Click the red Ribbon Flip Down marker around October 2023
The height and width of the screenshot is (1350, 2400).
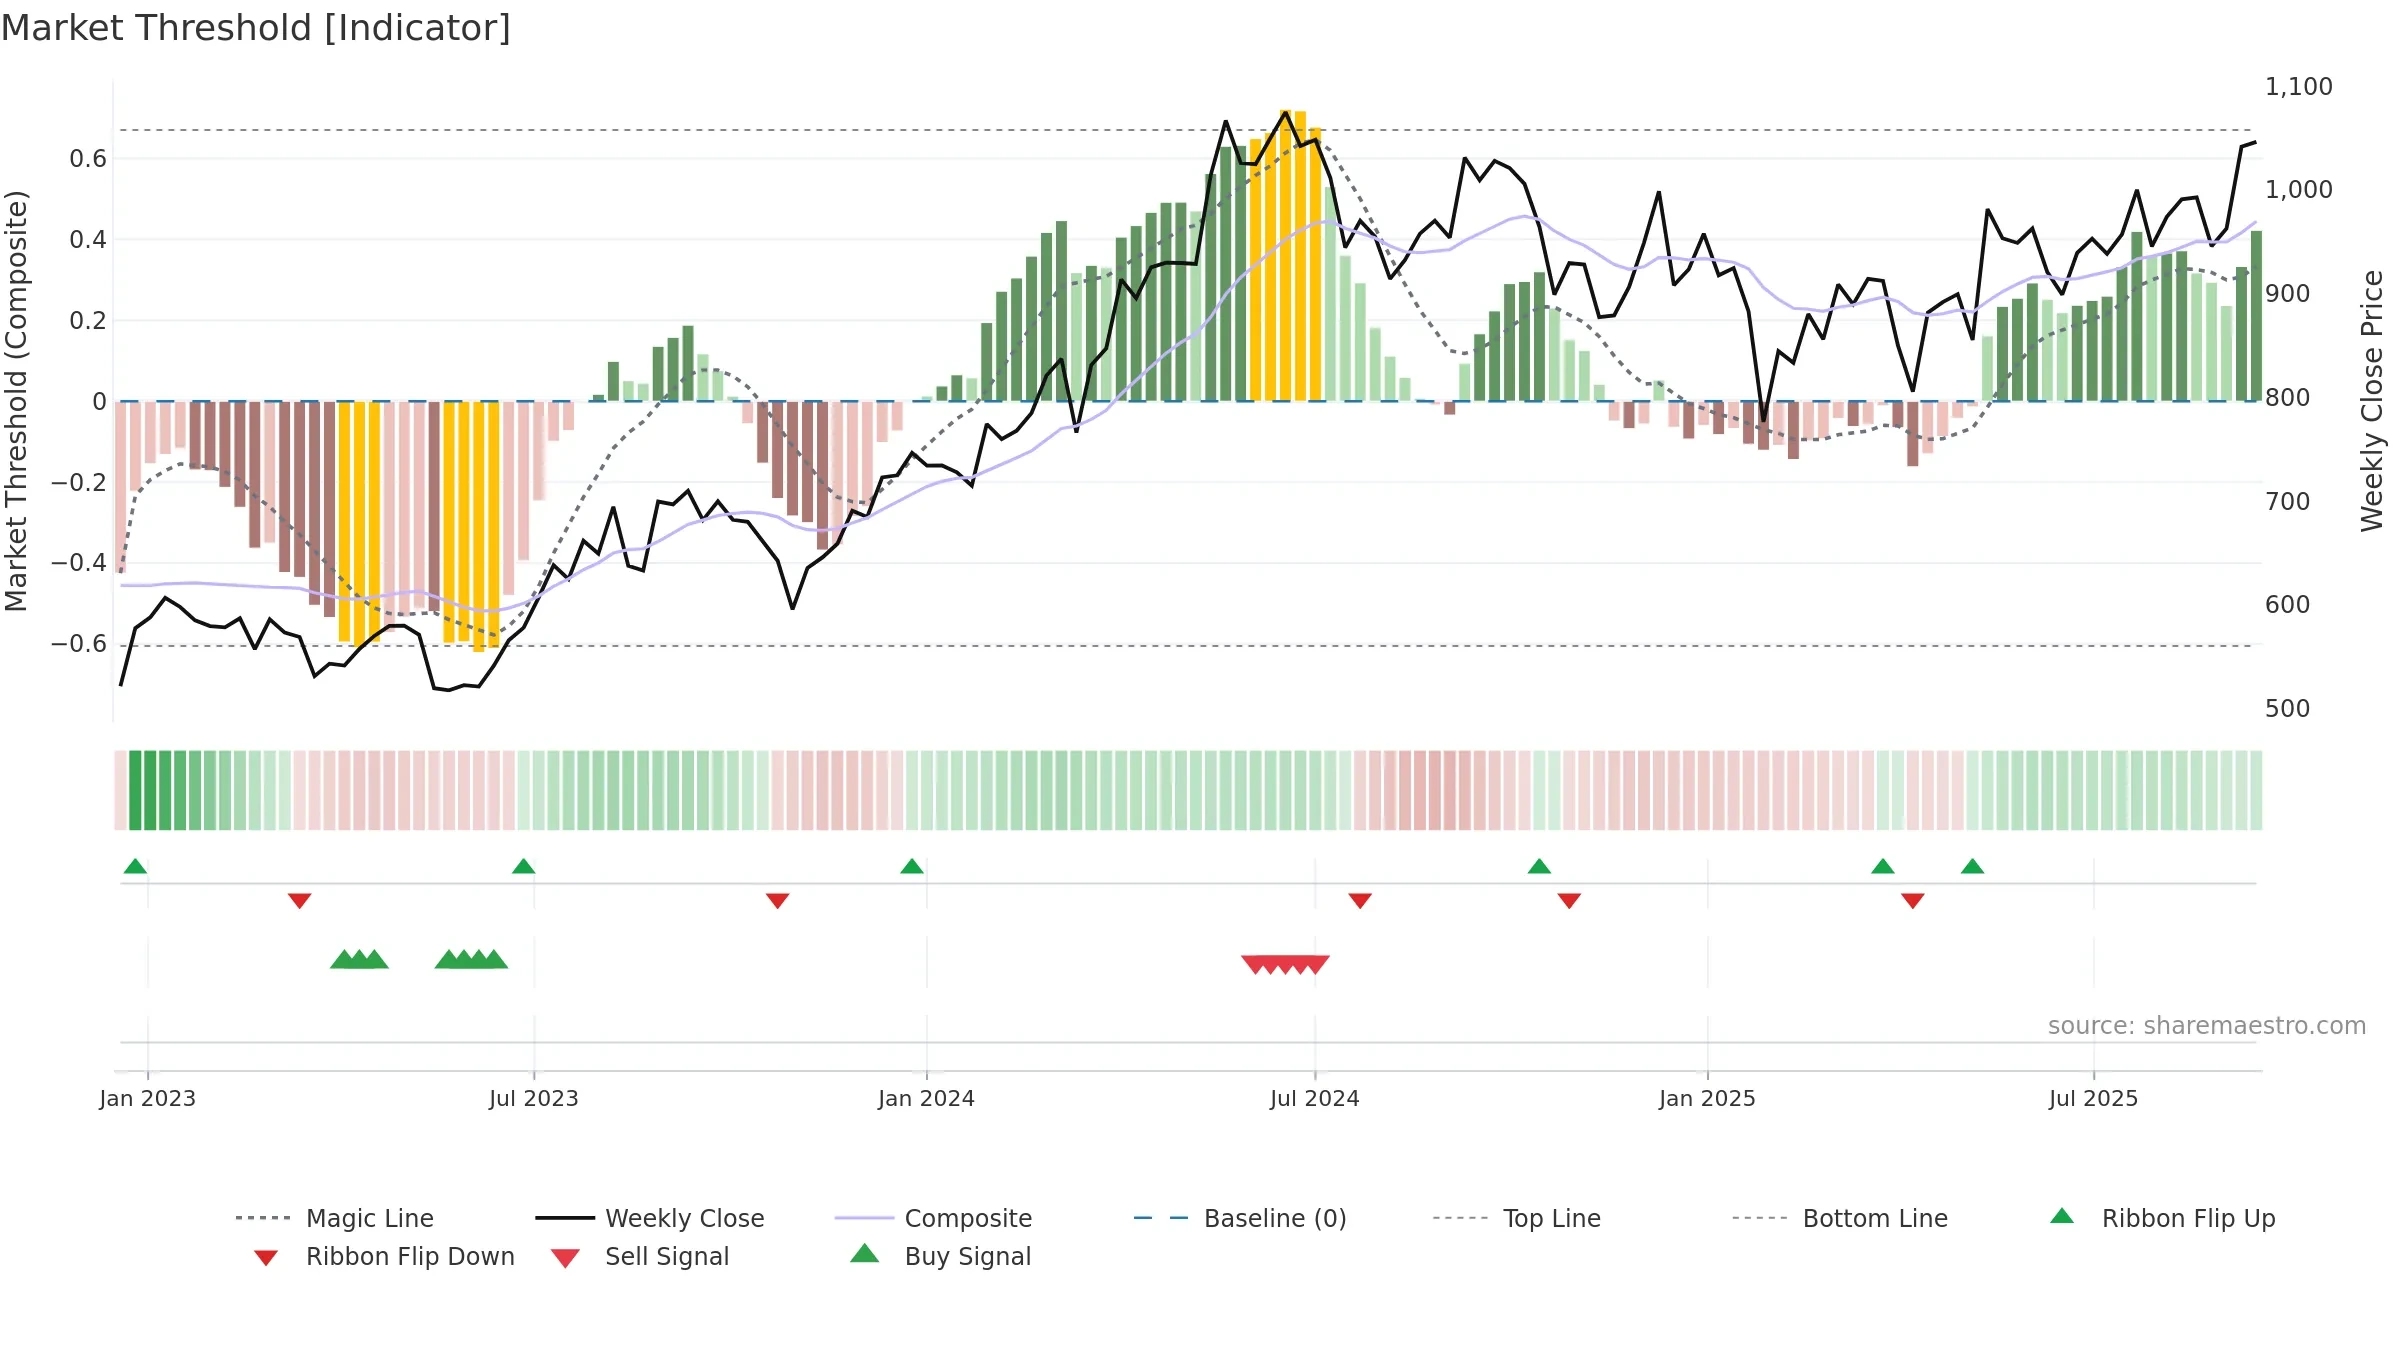click(777, 901)
